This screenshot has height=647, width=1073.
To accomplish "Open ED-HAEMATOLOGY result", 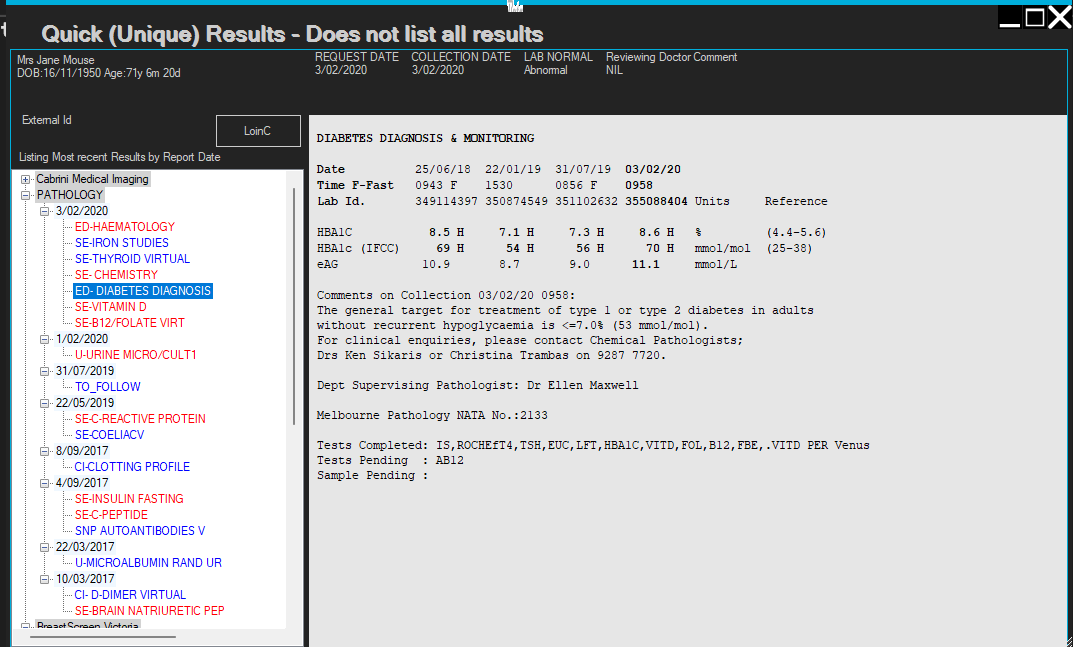I will [124, 227].
